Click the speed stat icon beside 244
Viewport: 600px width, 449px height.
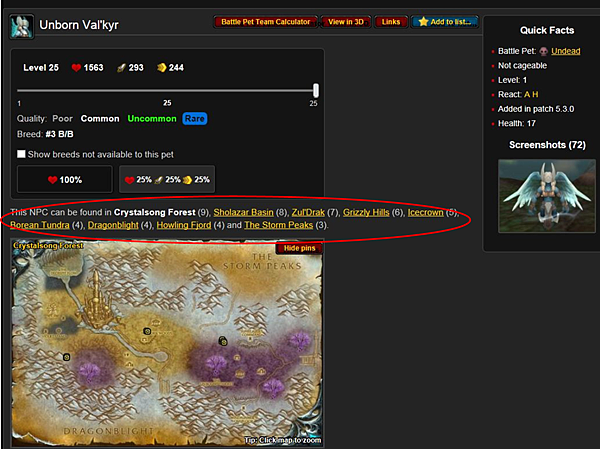pyautogui.click(x=161, y=68)
